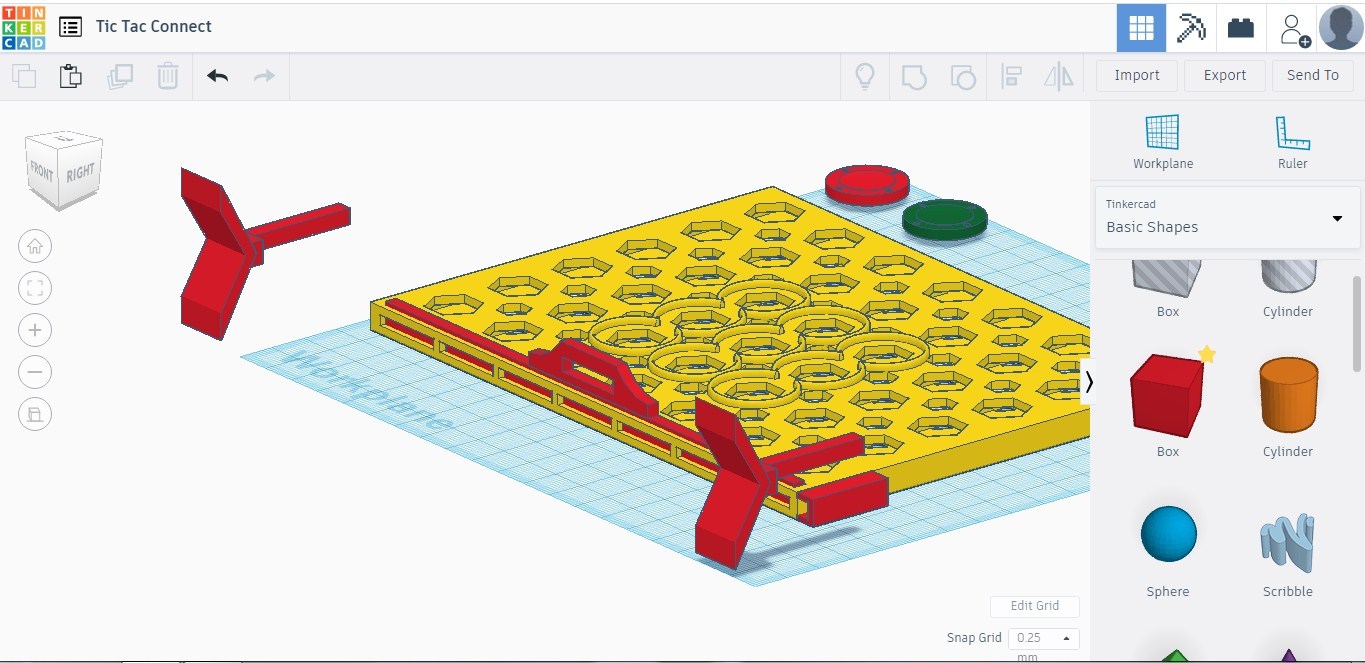
Task: Redo the last action
Action: (264, 76)
